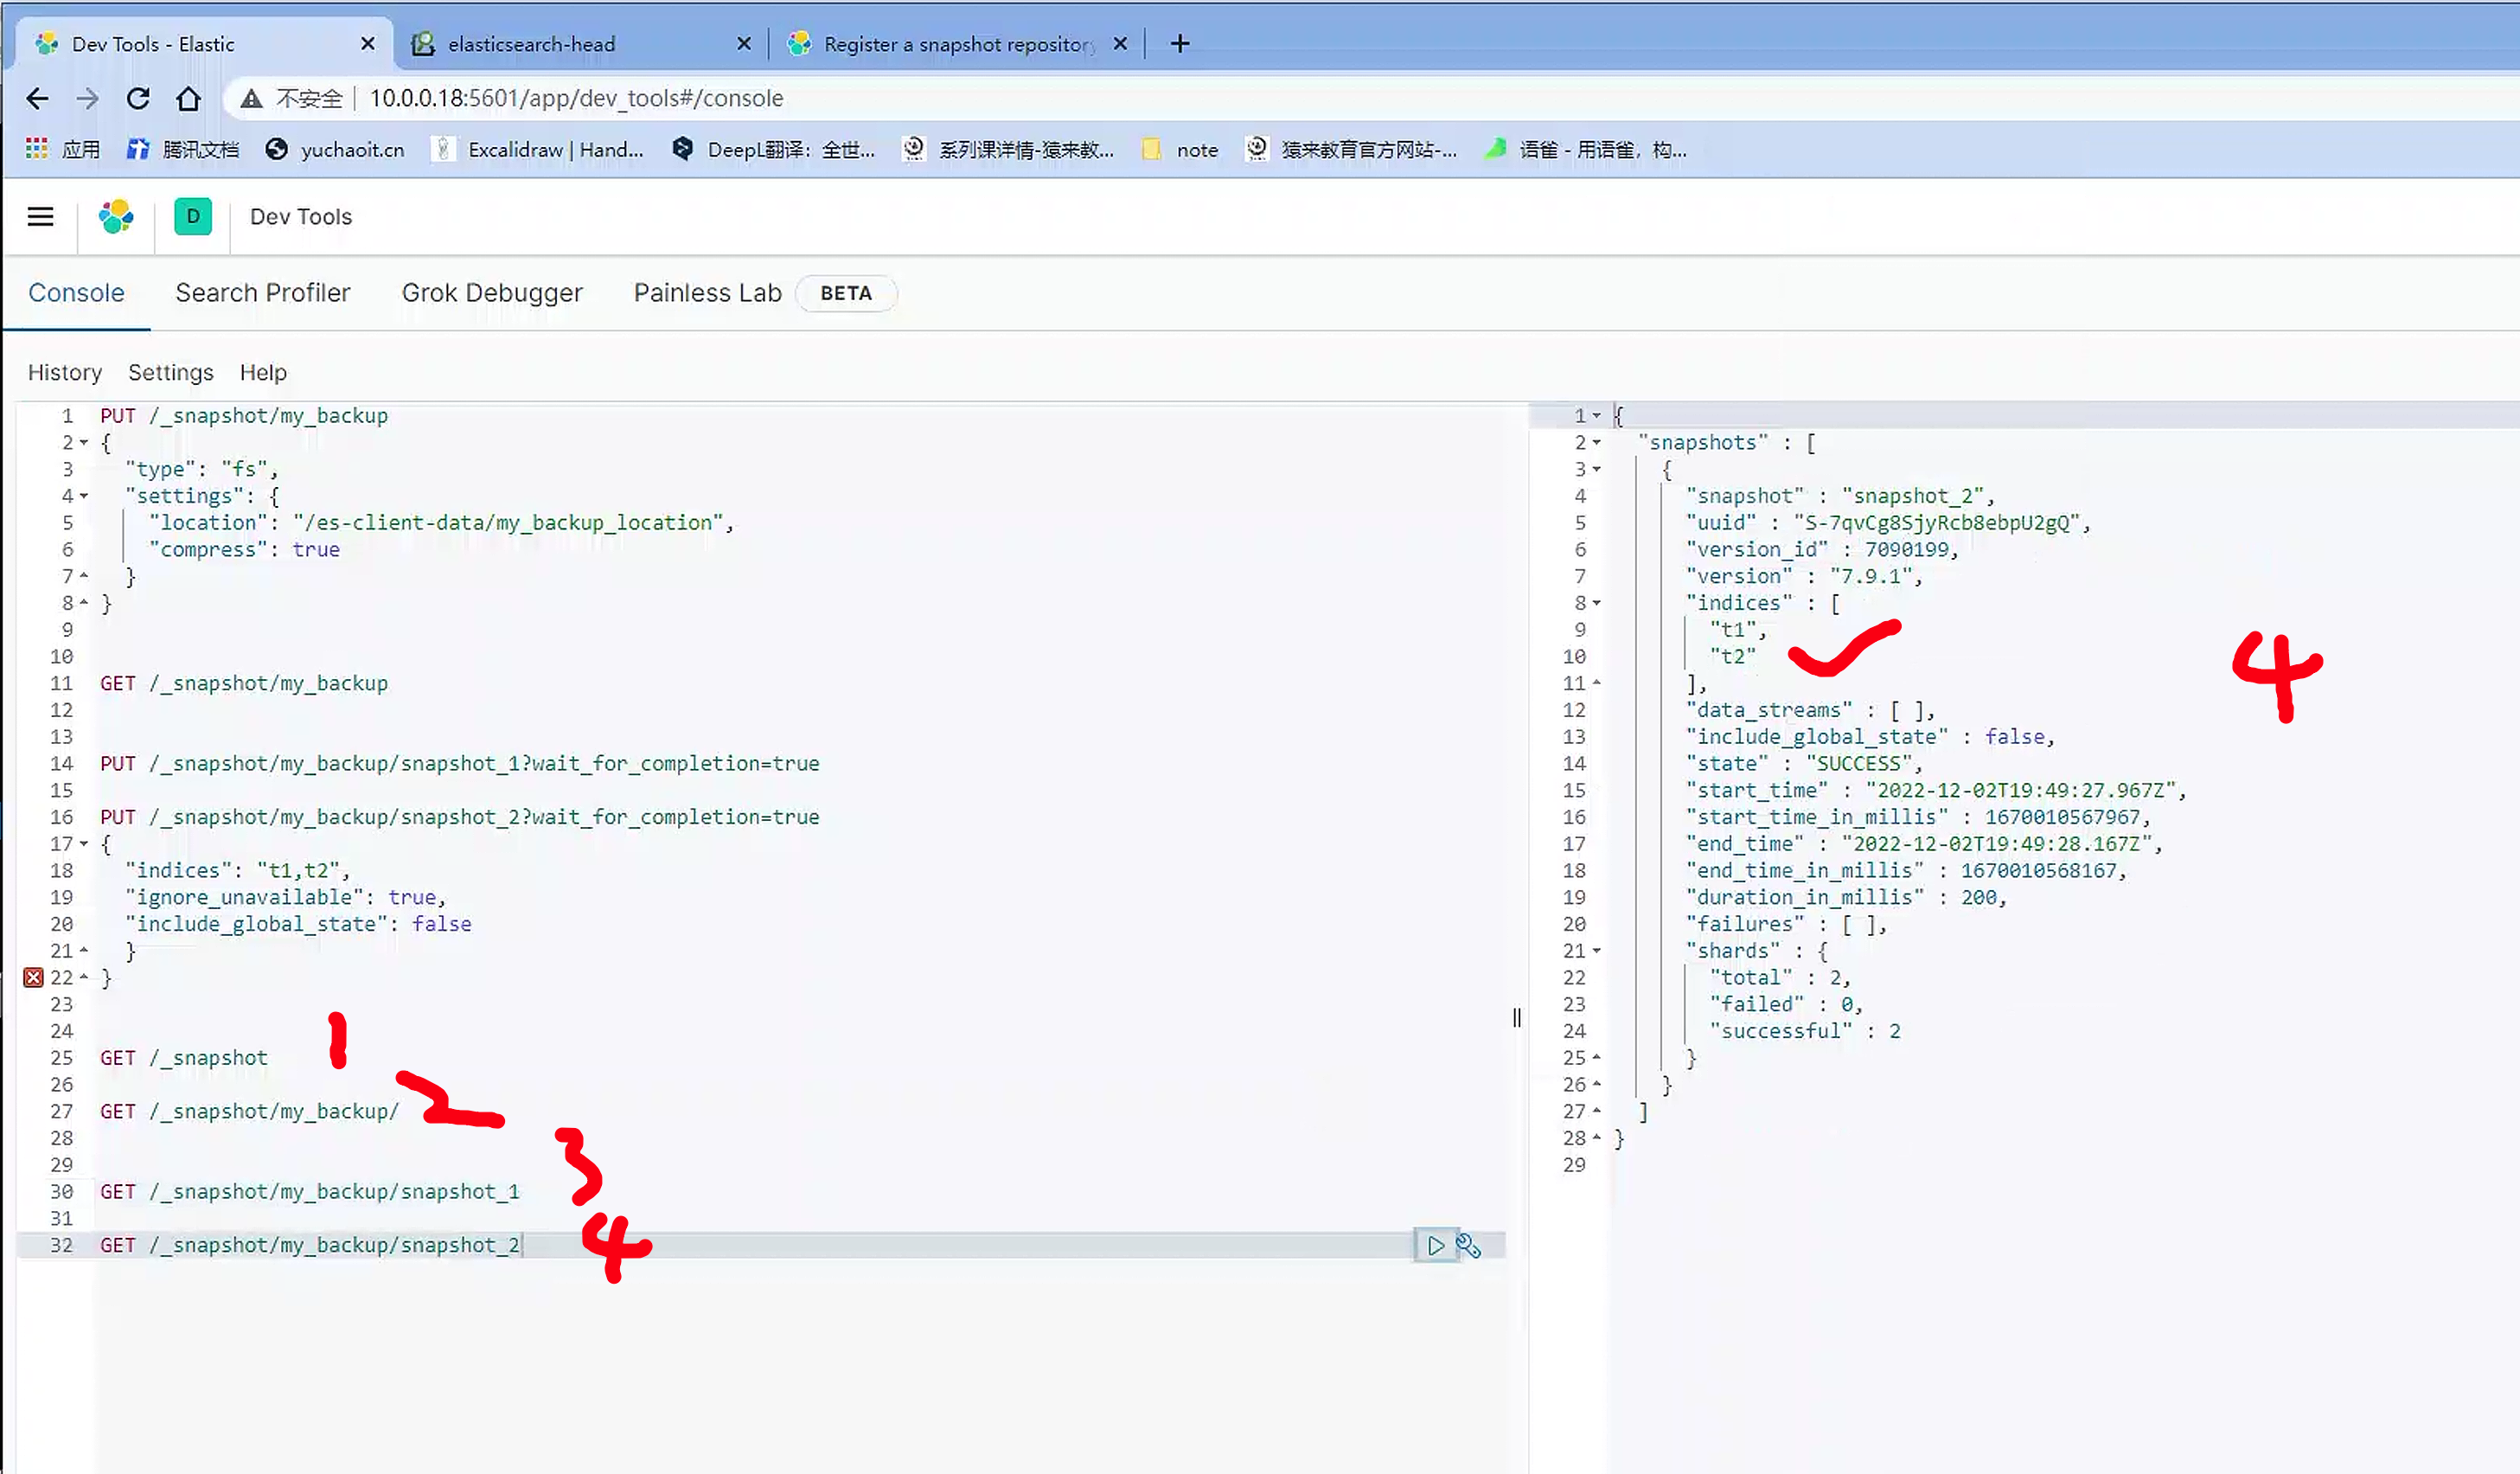This screenshot has width=2520, height=1474.
Task: Reload the browser page
Action: (x=138, y=98)
